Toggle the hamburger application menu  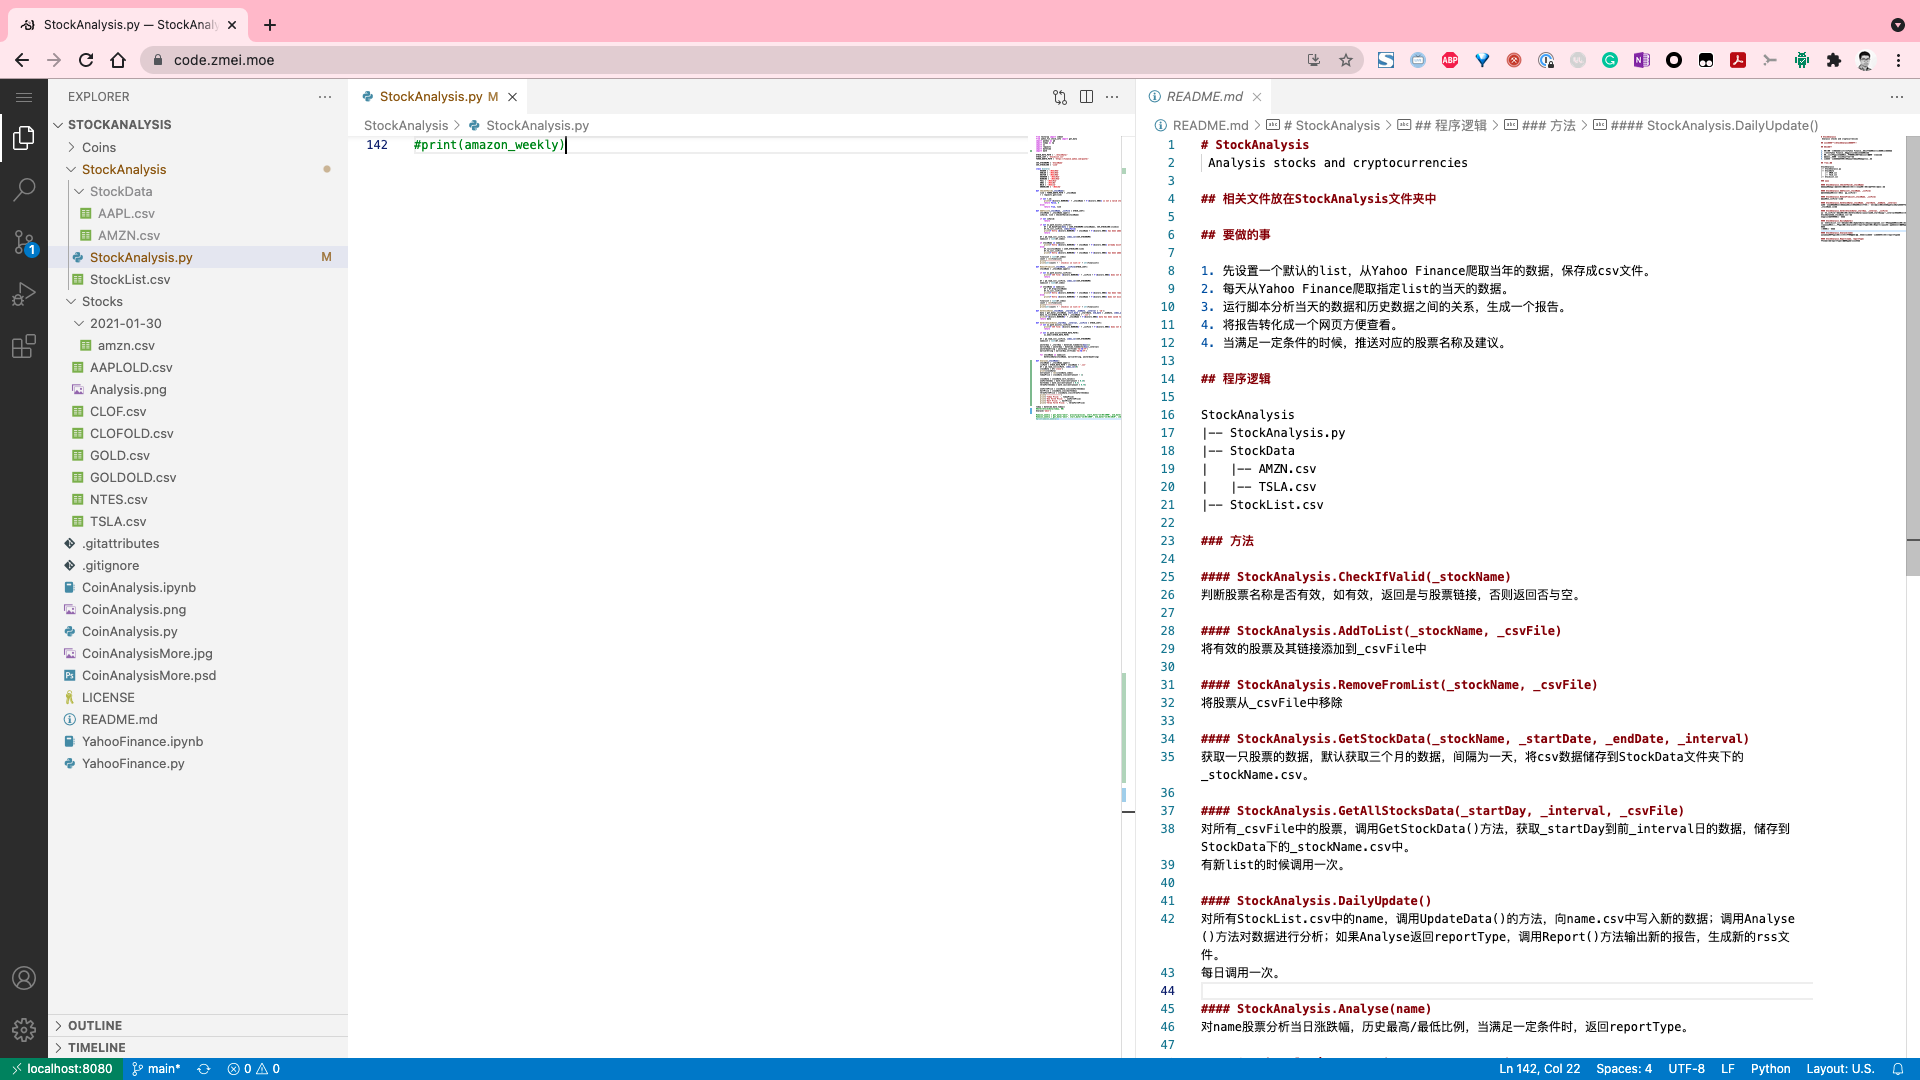[24, 97]
